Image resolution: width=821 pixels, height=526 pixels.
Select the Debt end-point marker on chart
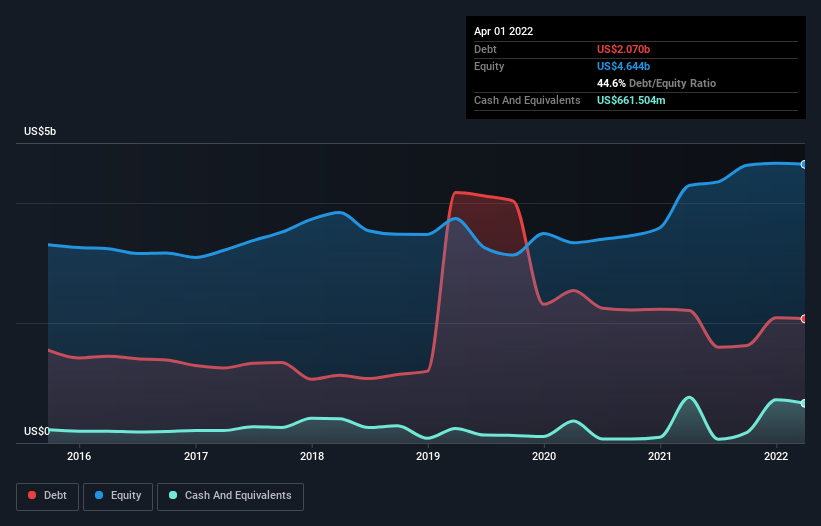coord(804,319)
